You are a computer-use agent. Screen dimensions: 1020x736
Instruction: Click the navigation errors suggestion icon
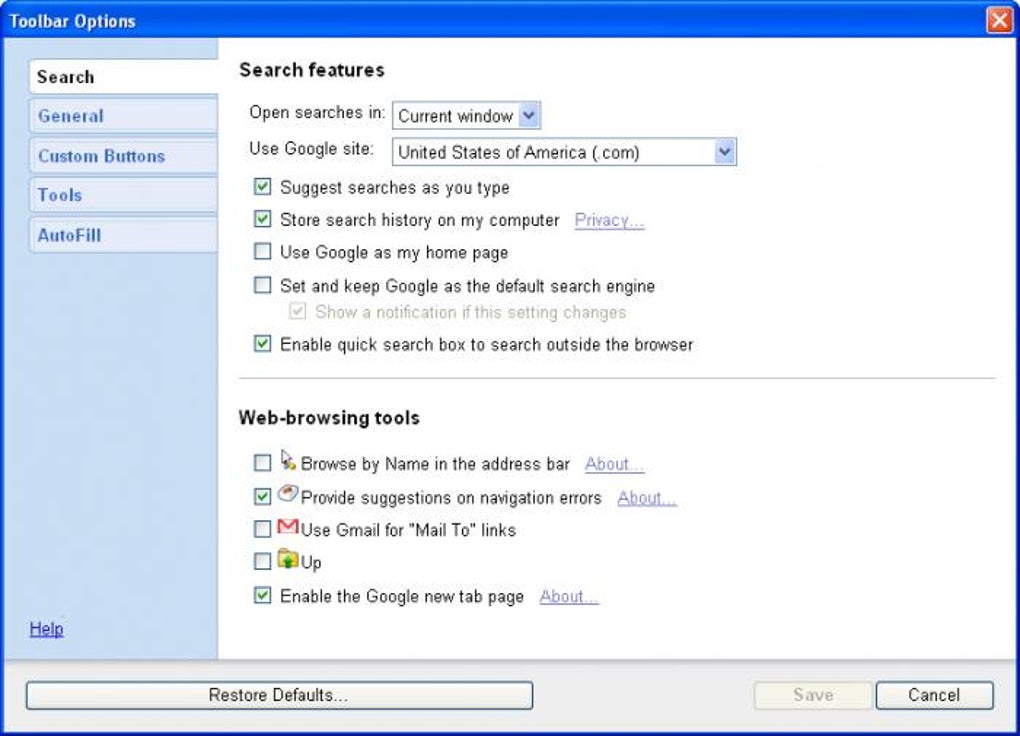pos(288,493)
